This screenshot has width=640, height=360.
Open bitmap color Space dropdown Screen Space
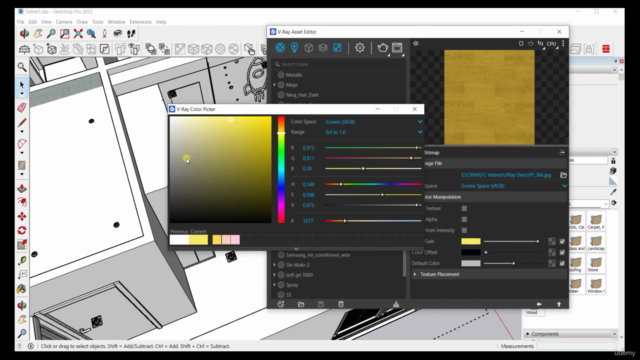pyautogui.click(x=514, y=186)
